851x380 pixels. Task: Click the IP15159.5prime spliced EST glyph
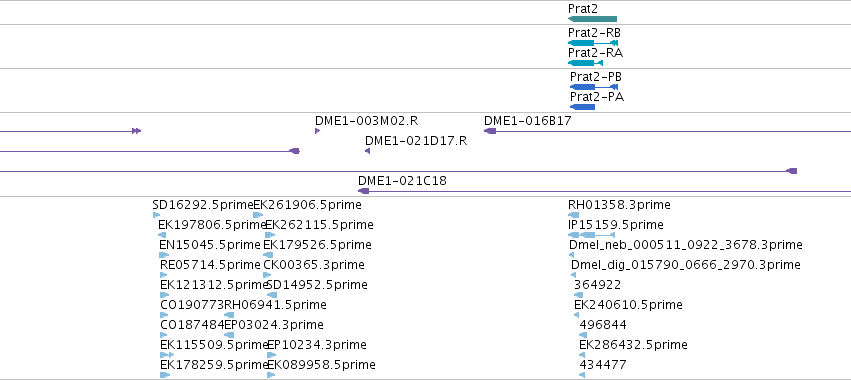tap(592, 235)
